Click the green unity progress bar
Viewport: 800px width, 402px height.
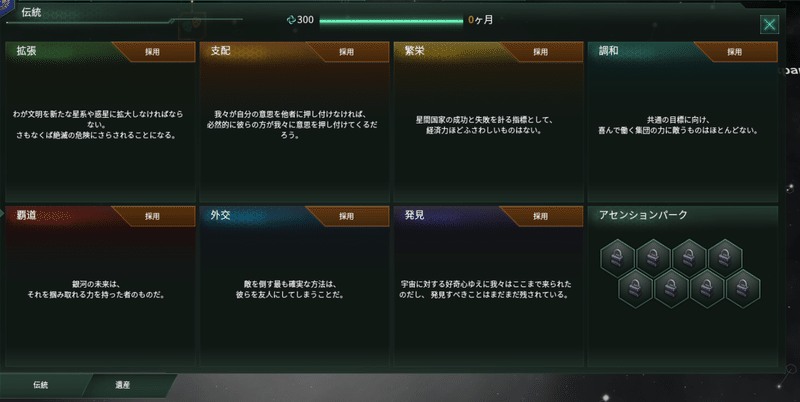(x=391, y=21)
